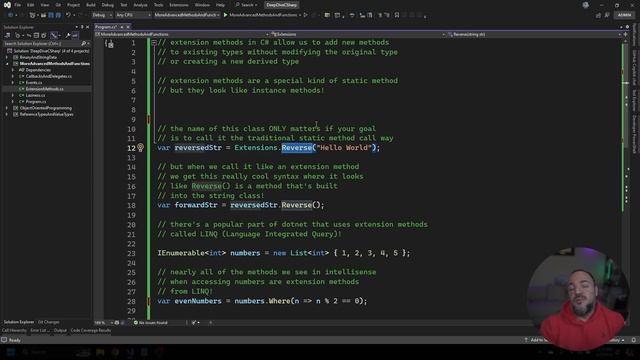Open the Edit menu
Viewport: 640px width, 360px height.
pos(31,5)
